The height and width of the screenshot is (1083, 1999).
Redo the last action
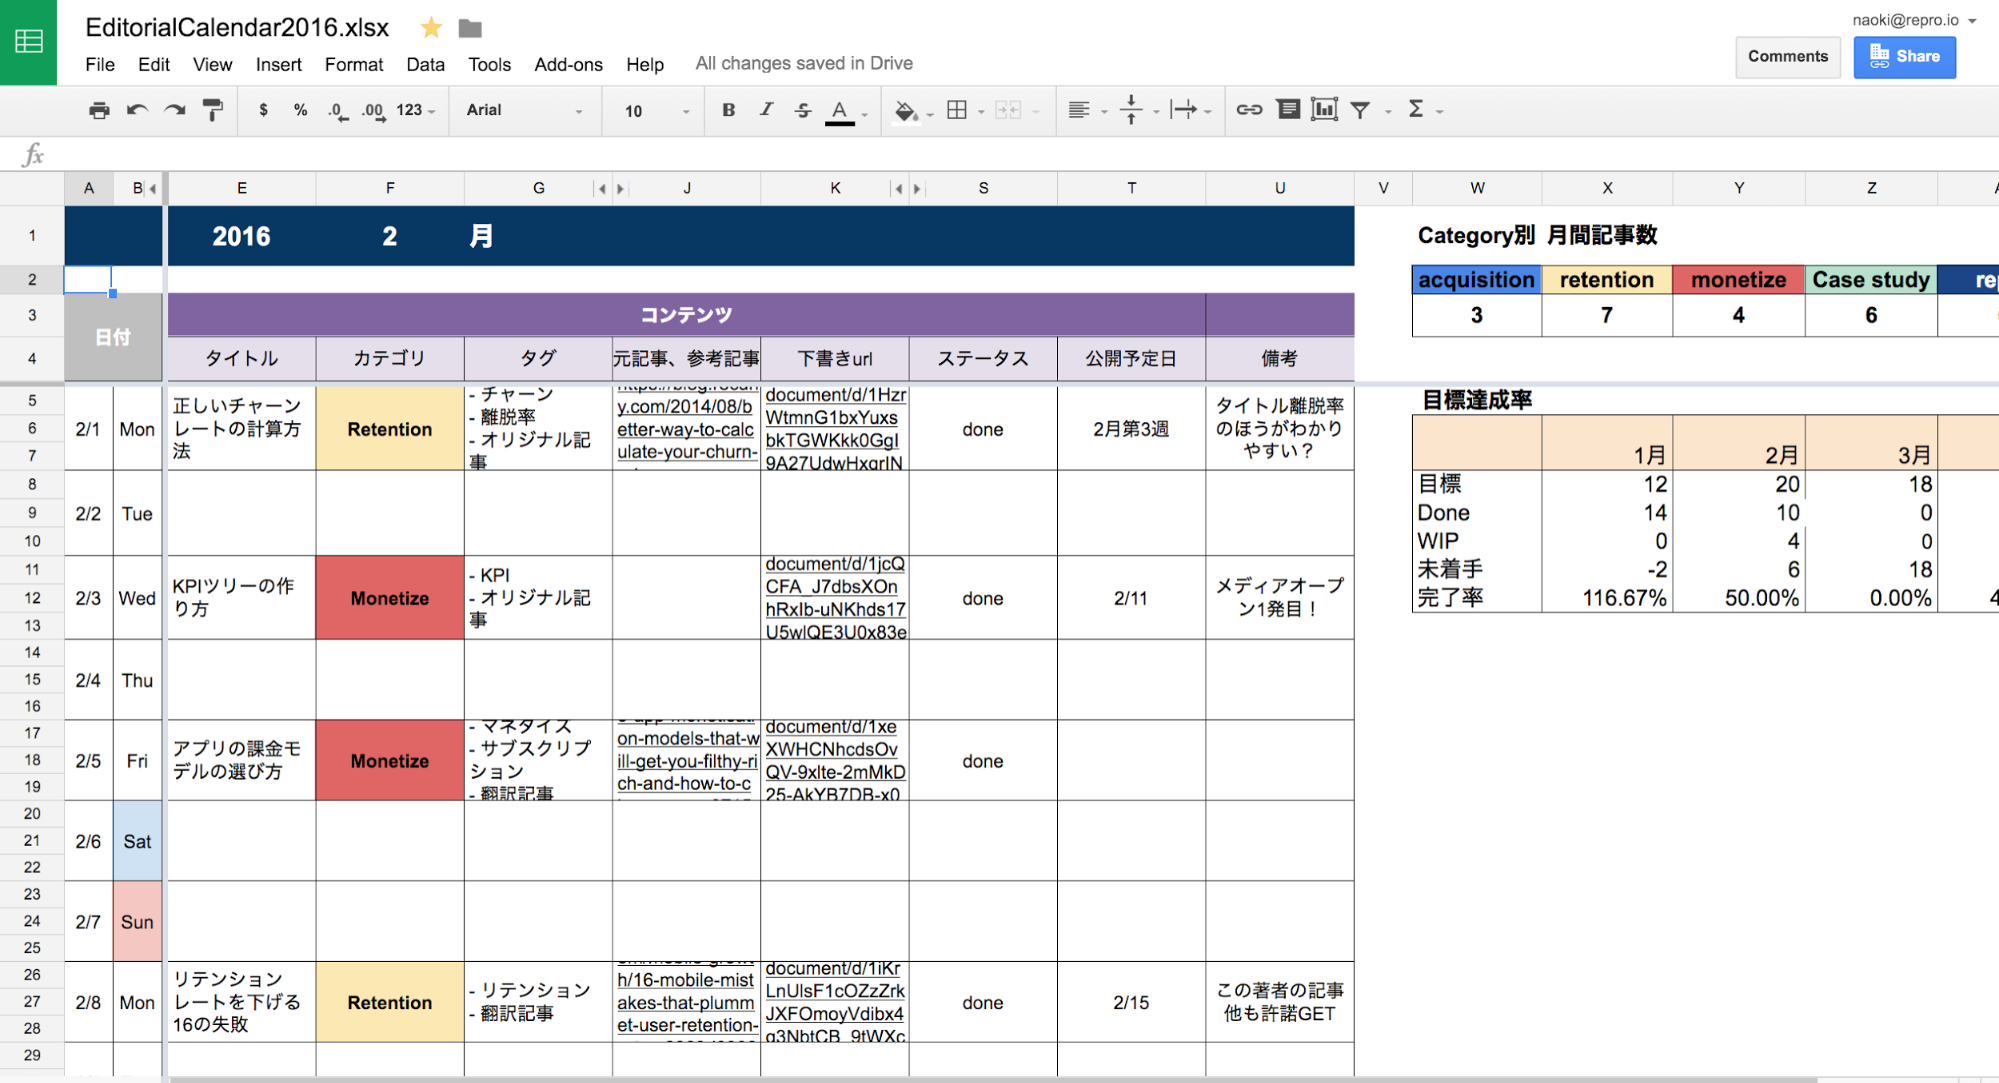pyautogui.click(x=175, y=110)
